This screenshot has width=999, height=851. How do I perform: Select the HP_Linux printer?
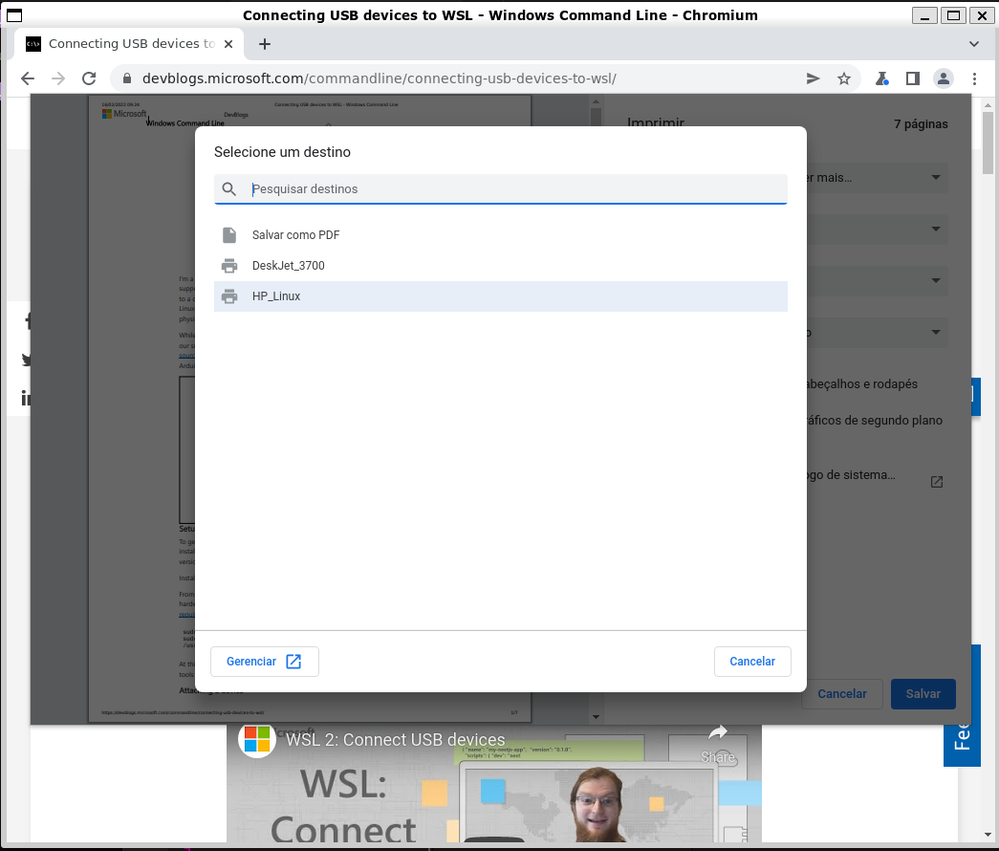click(501, 296)
